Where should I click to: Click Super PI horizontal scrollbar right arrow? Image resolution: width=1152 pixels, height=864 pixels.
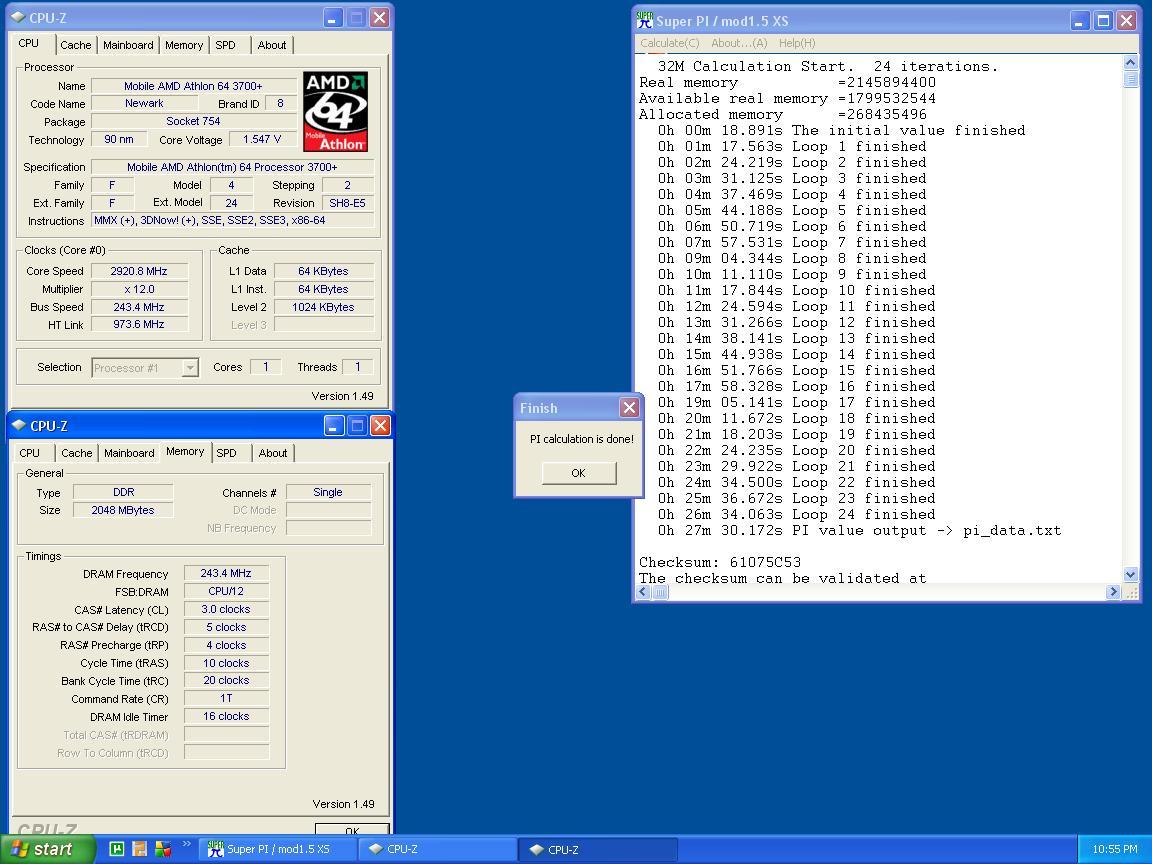1113,591
